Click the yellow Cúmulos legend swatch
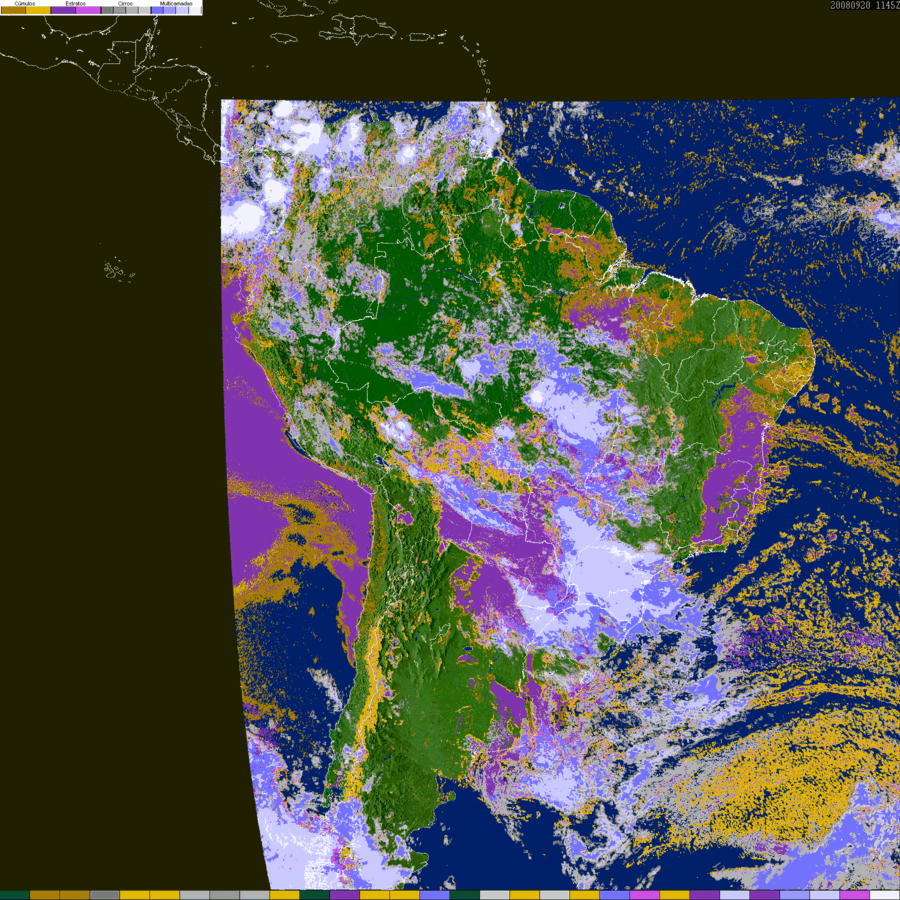The width and height of the screenshot is (900, 900). click(38, 10)
